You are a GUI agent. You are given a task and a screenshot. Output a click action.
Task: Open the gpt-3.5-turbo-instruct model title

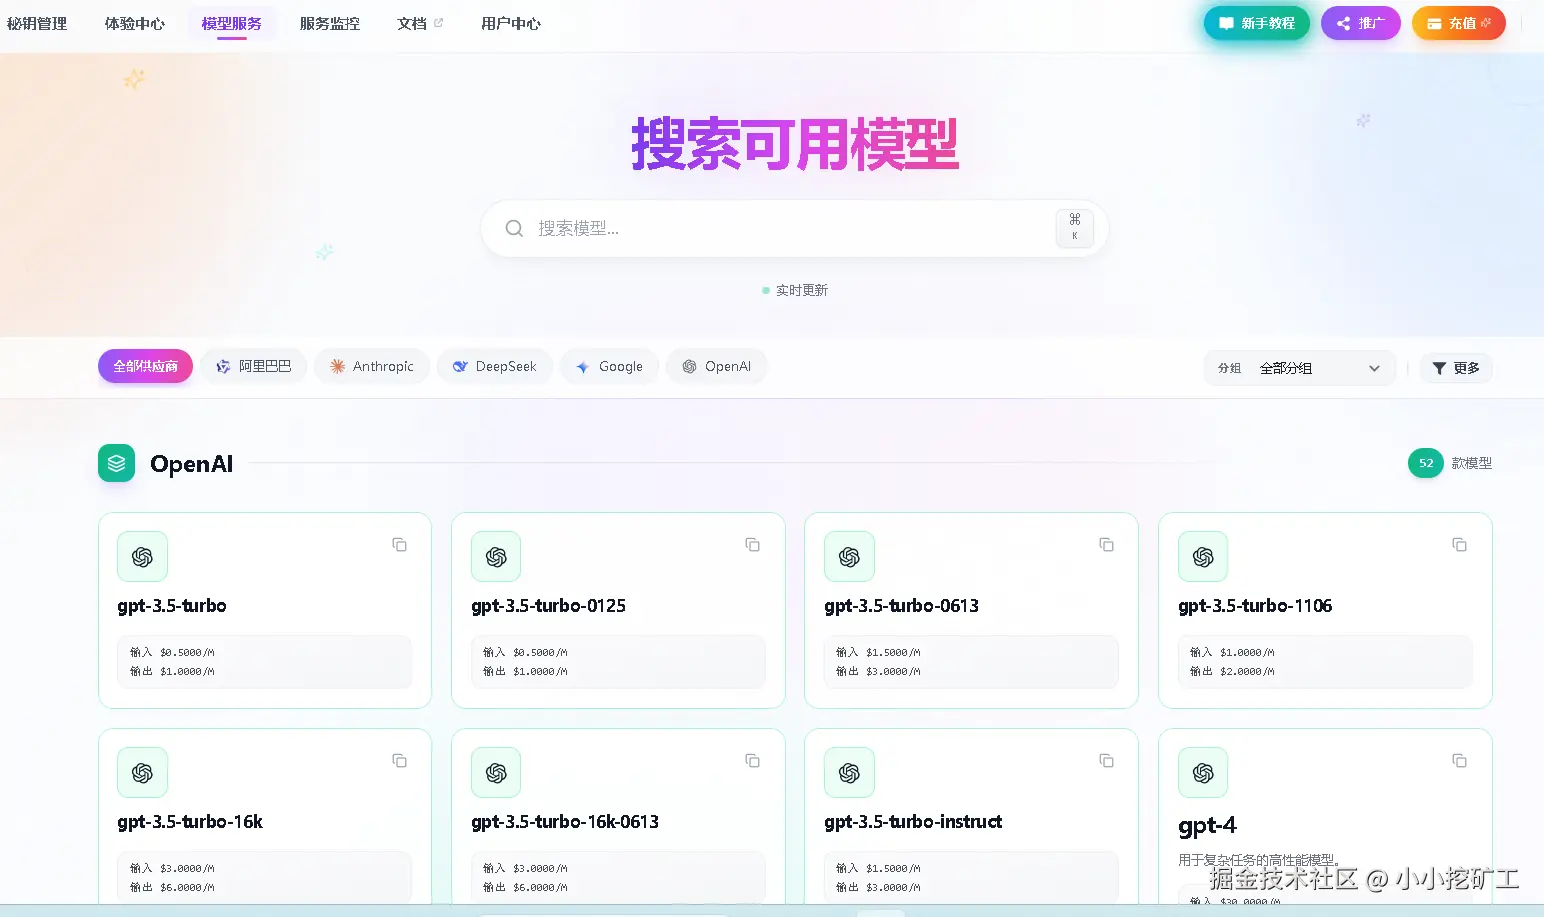913,822
